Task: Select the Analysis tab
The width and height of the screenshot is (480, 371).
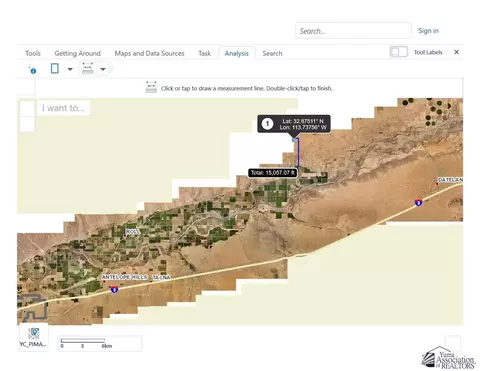Action: point(237,53)
